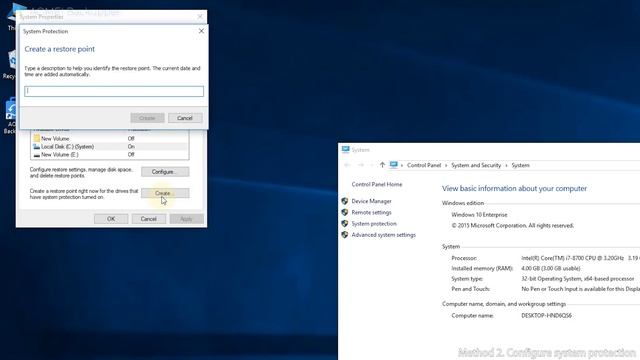Select Local Disk (C:) (System) drive row

109,147
